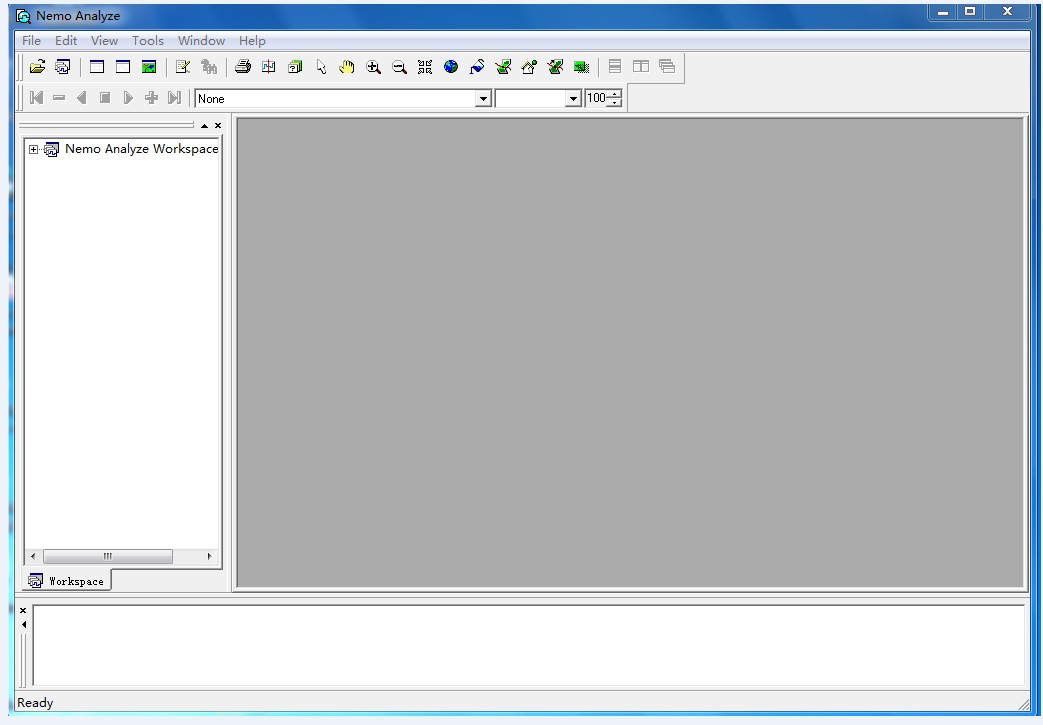Minimize the Nemo Analyze window
The height and width of the screenshot is (725, 1043).
(943, 11)
